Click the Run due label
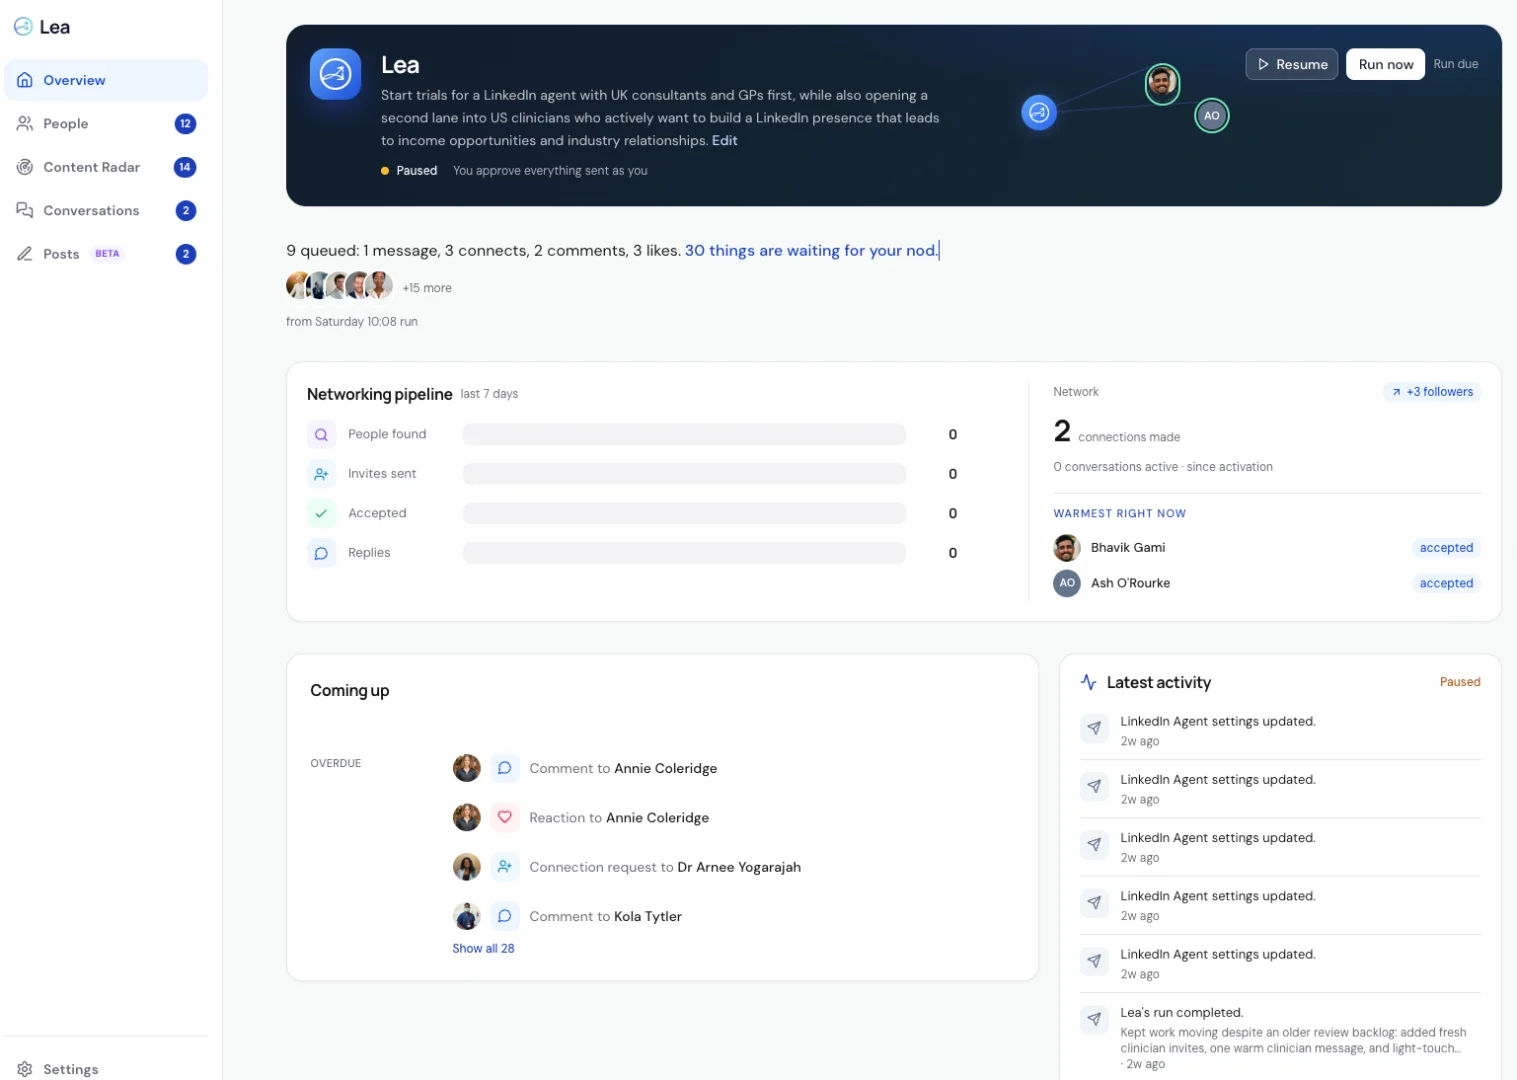Image resolution: width=1517 pixels, height=1080 pixels. pyautogui.click(x=1455, y=64)
